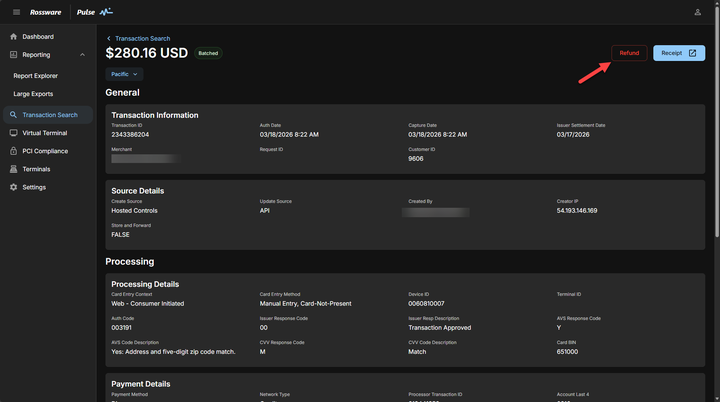Select Large Exports in sidebar

pos(33,94)
